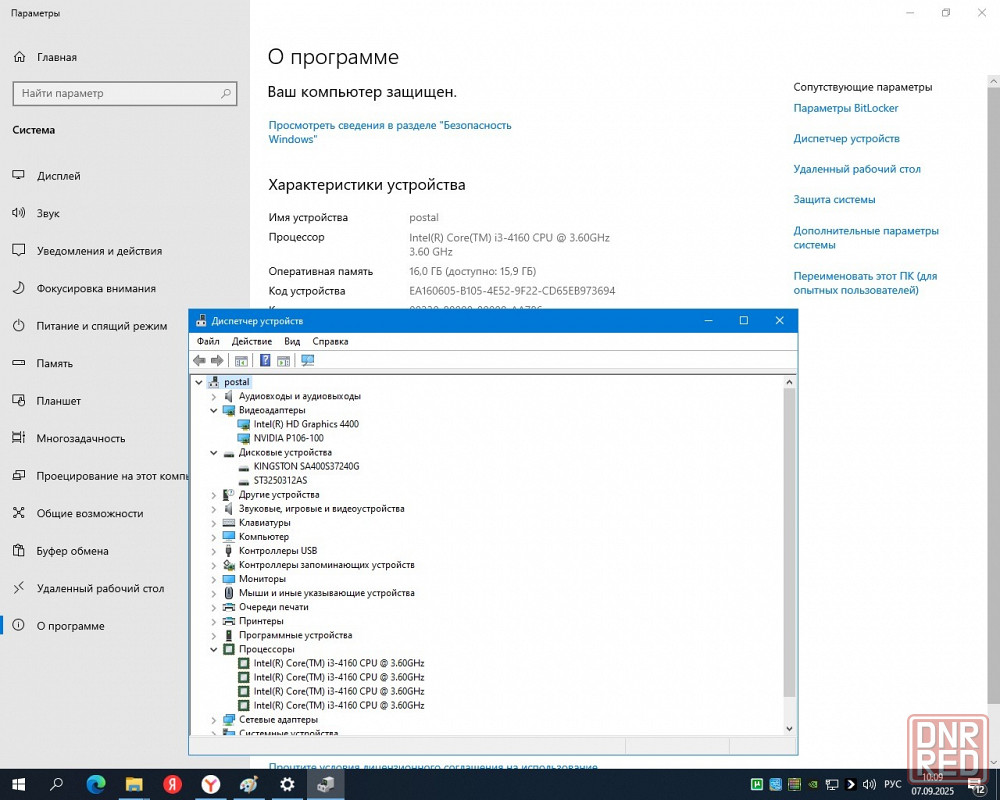1000x800 pixels.
Task: Expand Аудиовходы и аудиовыходы node
Action: click(214, 396)
